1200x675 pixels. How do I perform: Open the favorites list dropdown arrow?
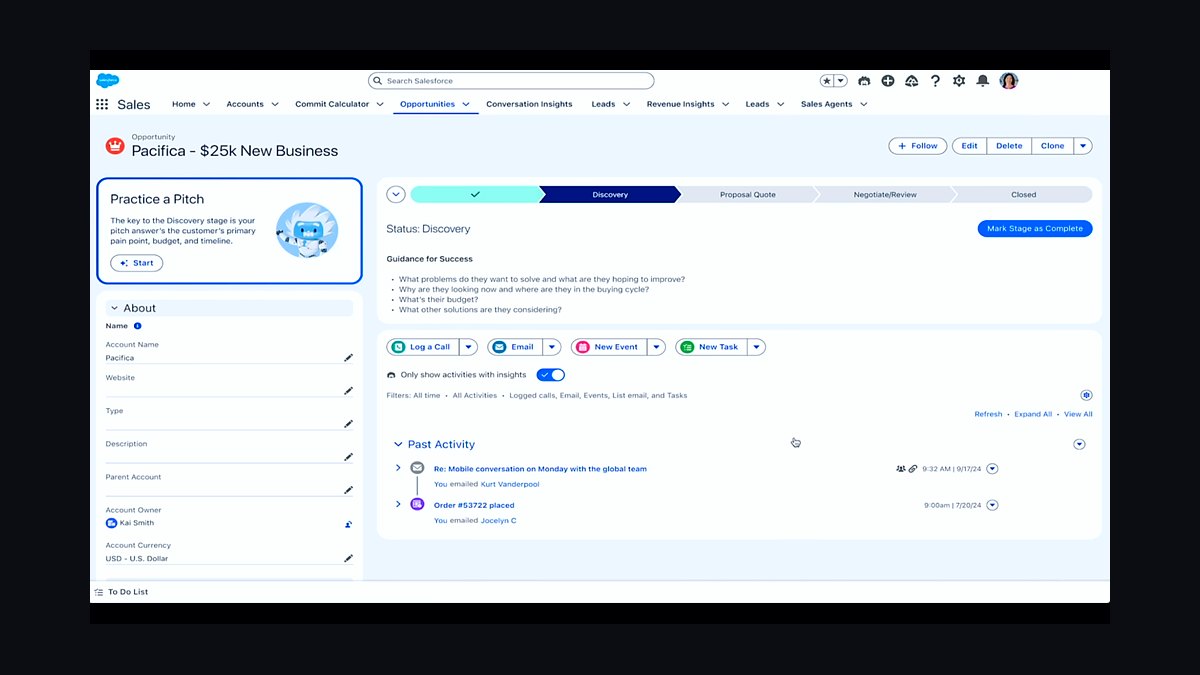841,81
